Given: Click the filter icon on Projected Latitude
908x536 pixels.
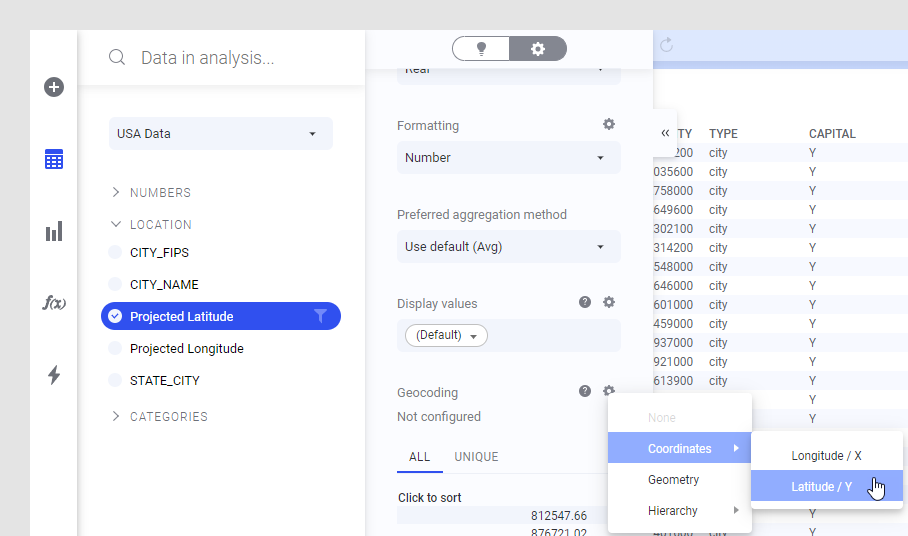Looking at the screenshot, I should tap(320, 316).
